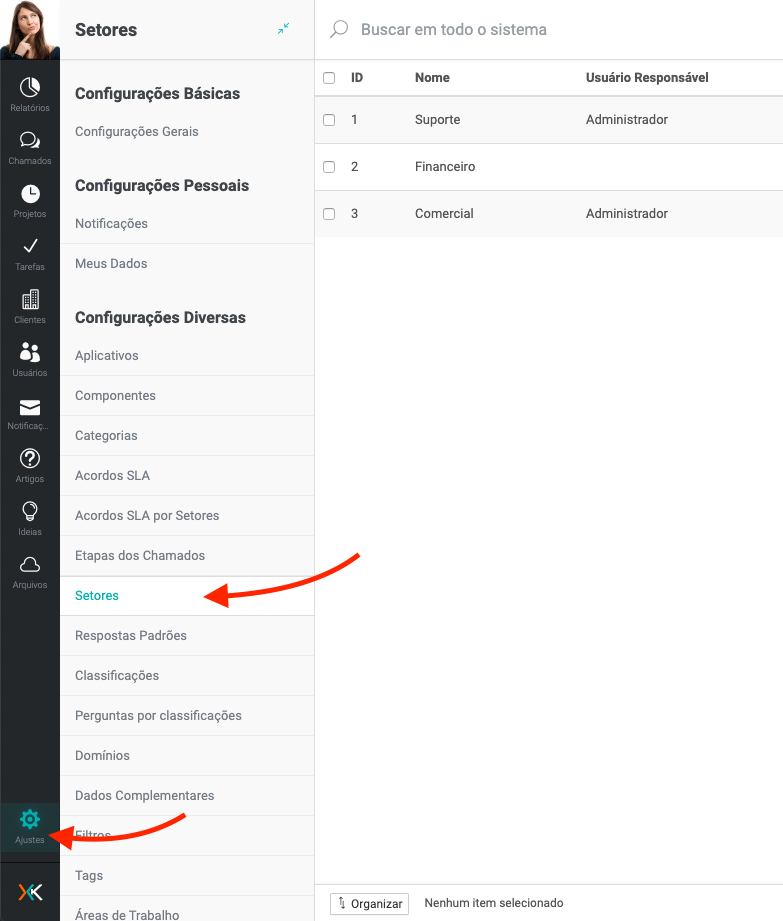
Task: Go to Projetos clock icon
Action: click(x=30, y=193)
